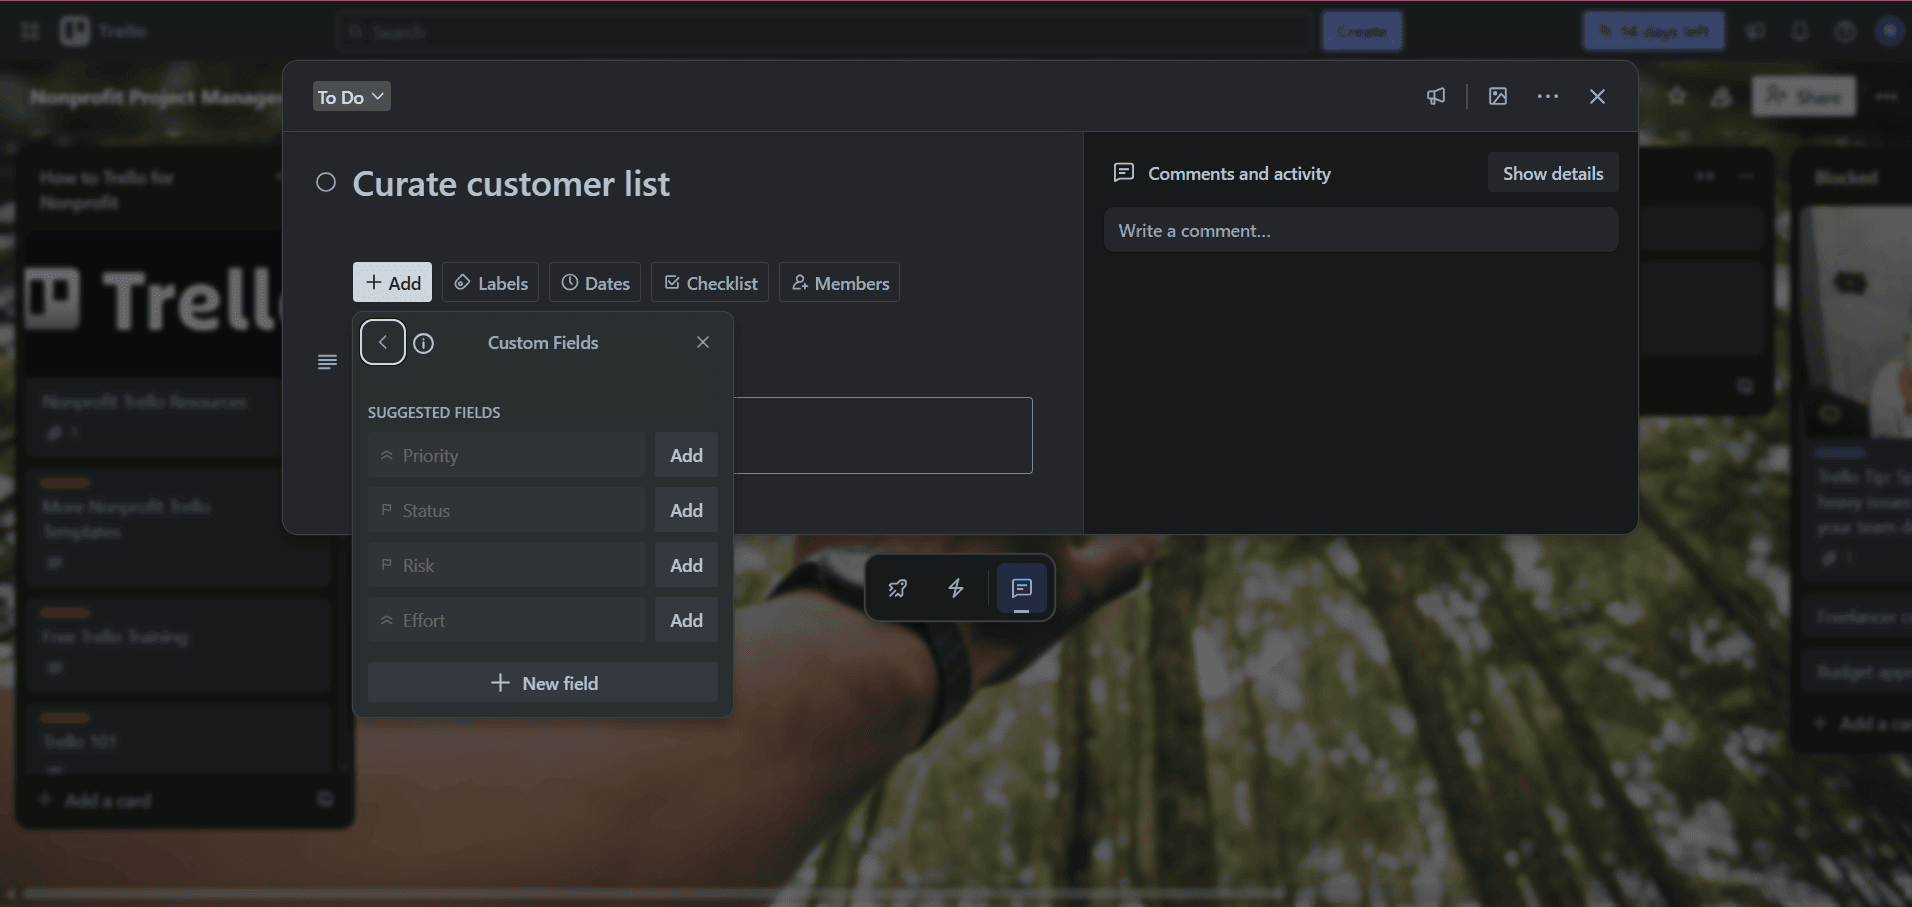Click the Comments and activity speech icon

click(1124, 173)
